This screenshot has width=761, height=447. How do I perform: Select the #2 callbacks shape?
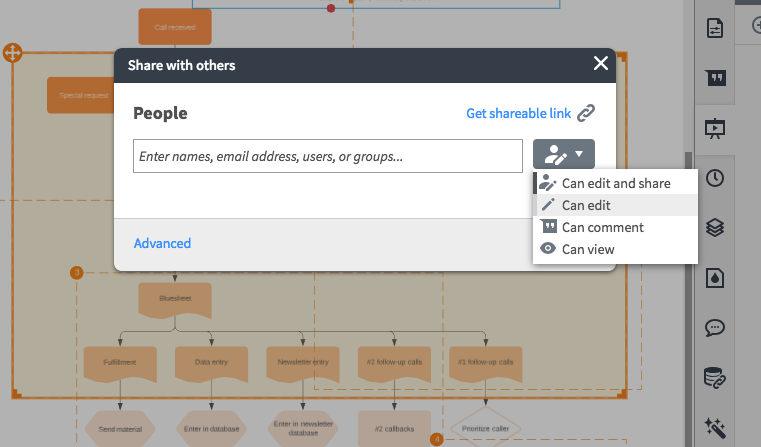[x=394, y=429]
